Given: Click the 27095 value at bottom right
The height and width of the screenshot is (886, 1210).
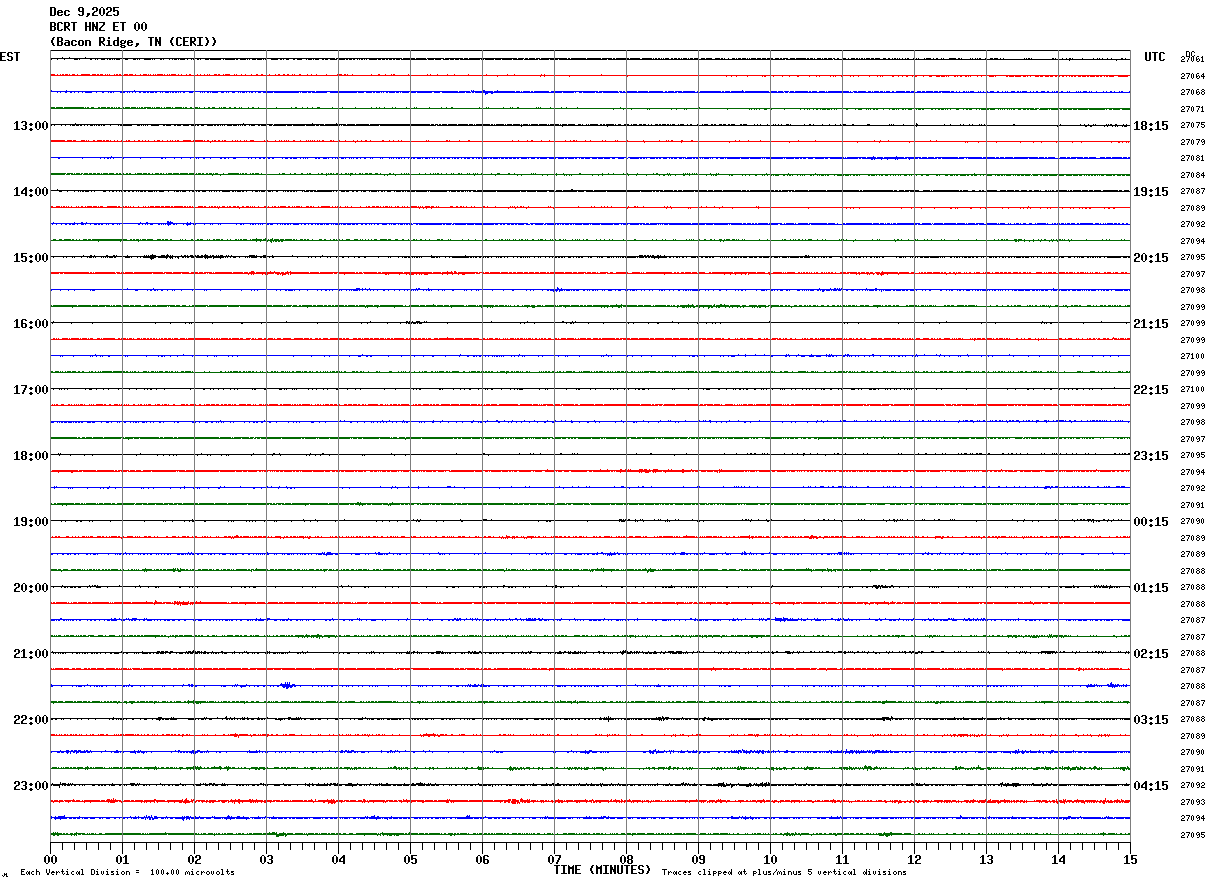Looking at the screenshot, I should pos(1192,835).
